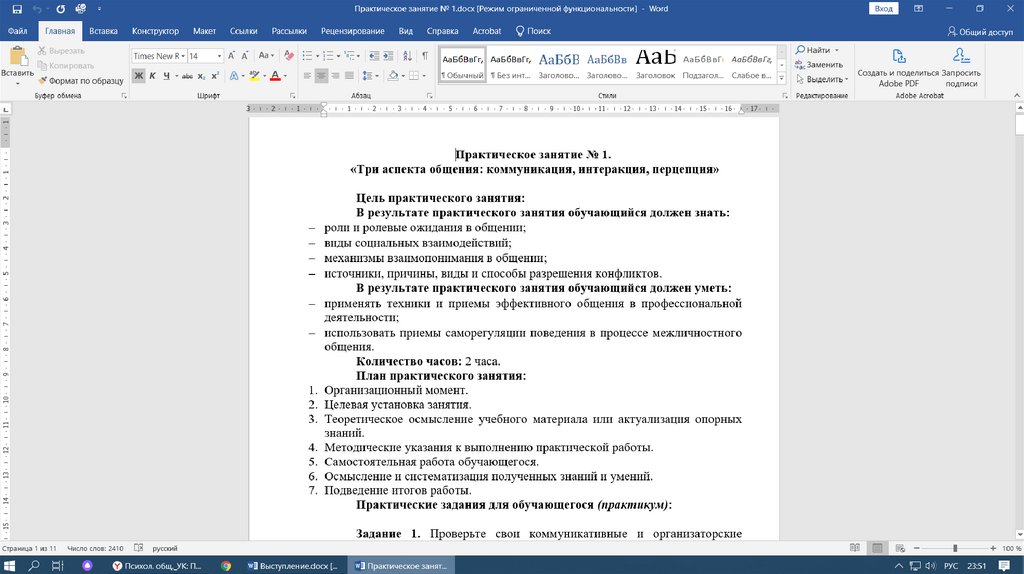Click the Format Painter (Формат по образцу) button
Screen dimensions: 1024x574
80,80
